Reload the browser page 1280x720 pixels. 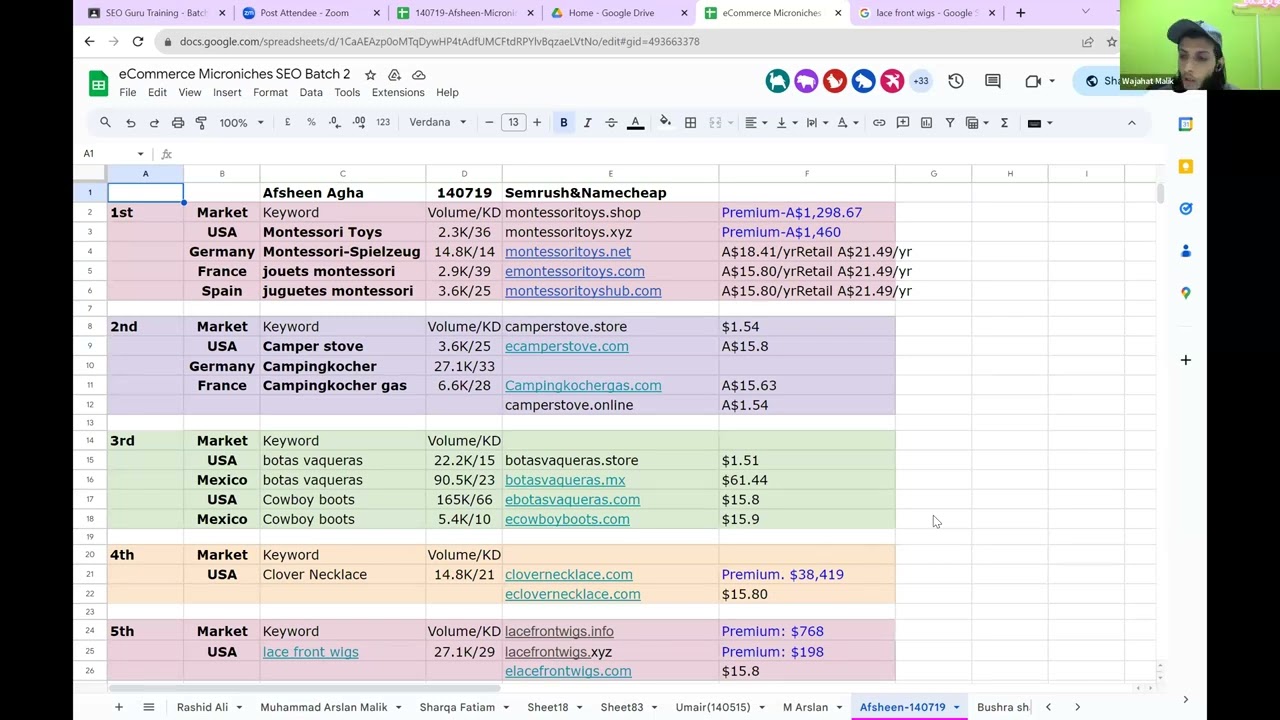click(x=138, y=42)
